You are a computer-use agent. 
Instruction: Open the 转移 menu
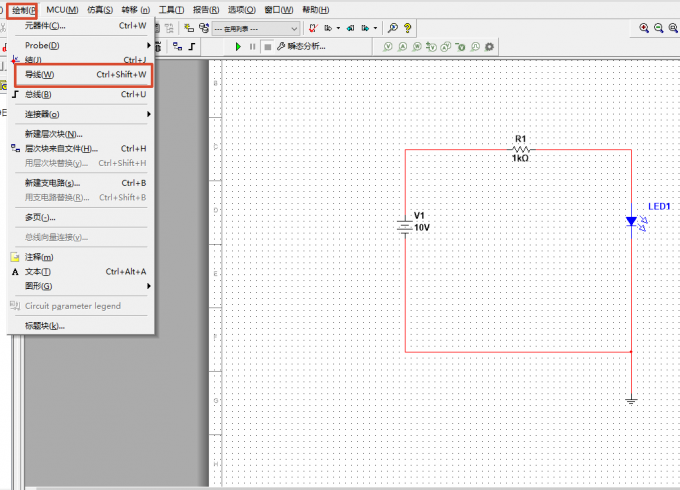point(136,10)
